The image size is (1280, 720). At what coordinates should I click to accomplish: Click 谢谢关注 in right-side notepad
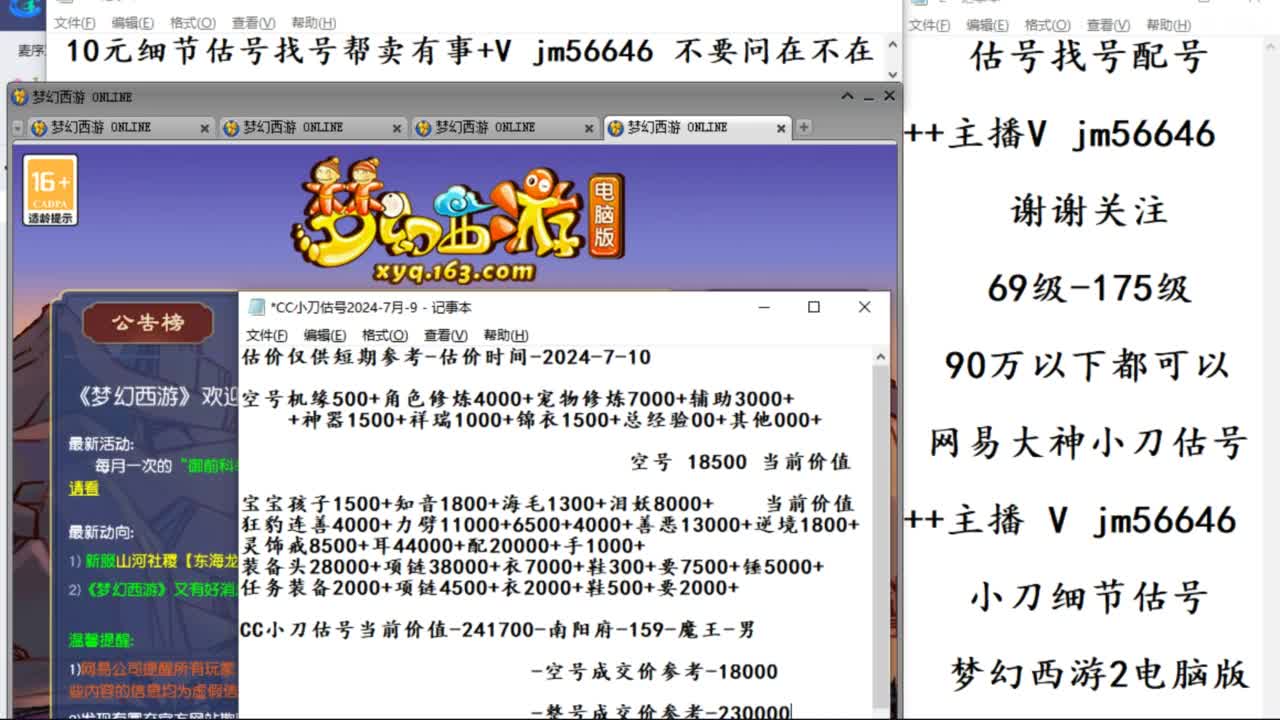pyautogui.click(x=1090, y=211)
